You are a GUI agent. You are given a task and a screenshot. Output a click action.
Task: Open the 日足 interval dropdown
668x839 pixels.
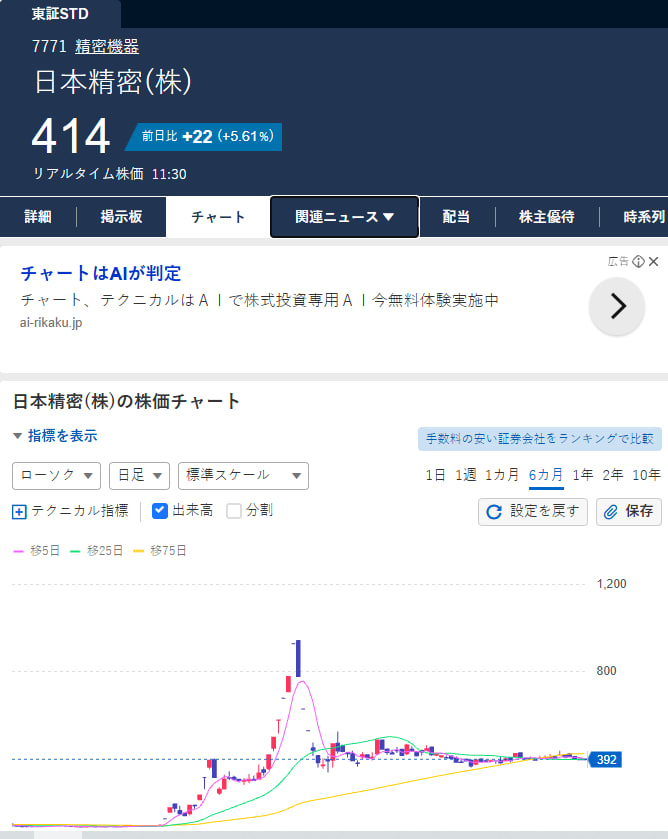[139, 476]
